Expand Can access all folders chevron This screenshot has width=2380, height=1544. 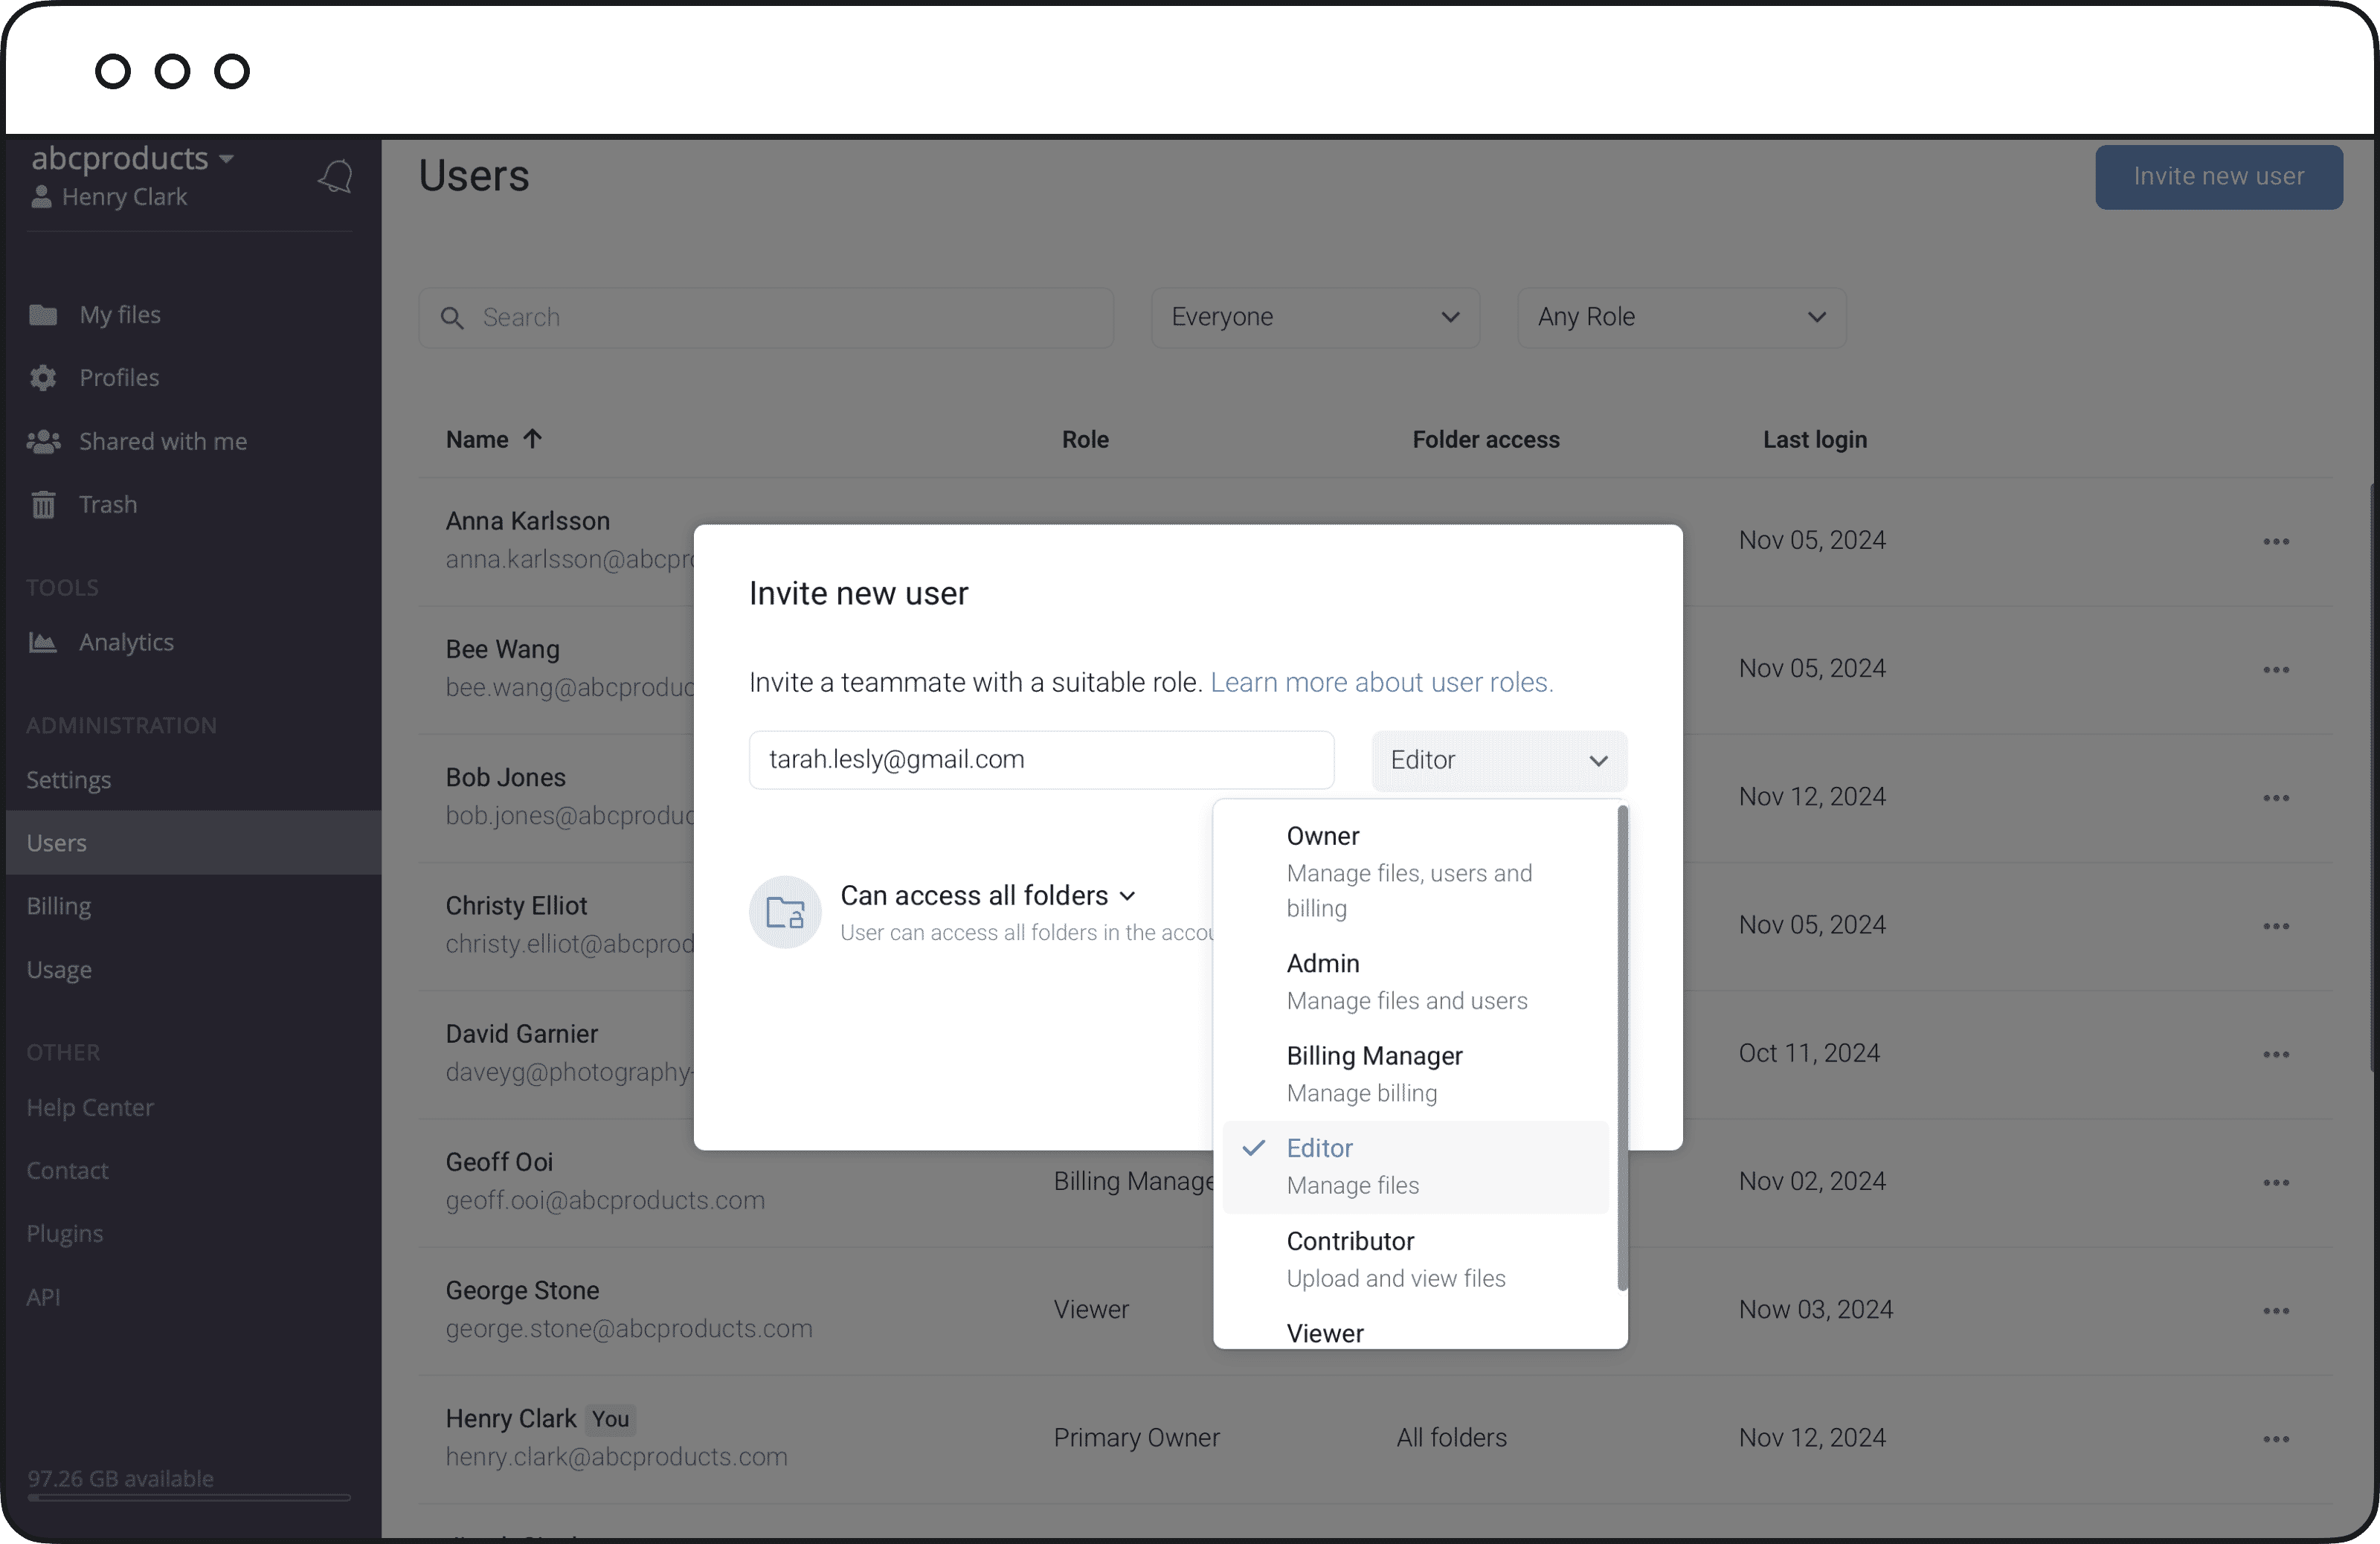click(x=1128, y=896)
